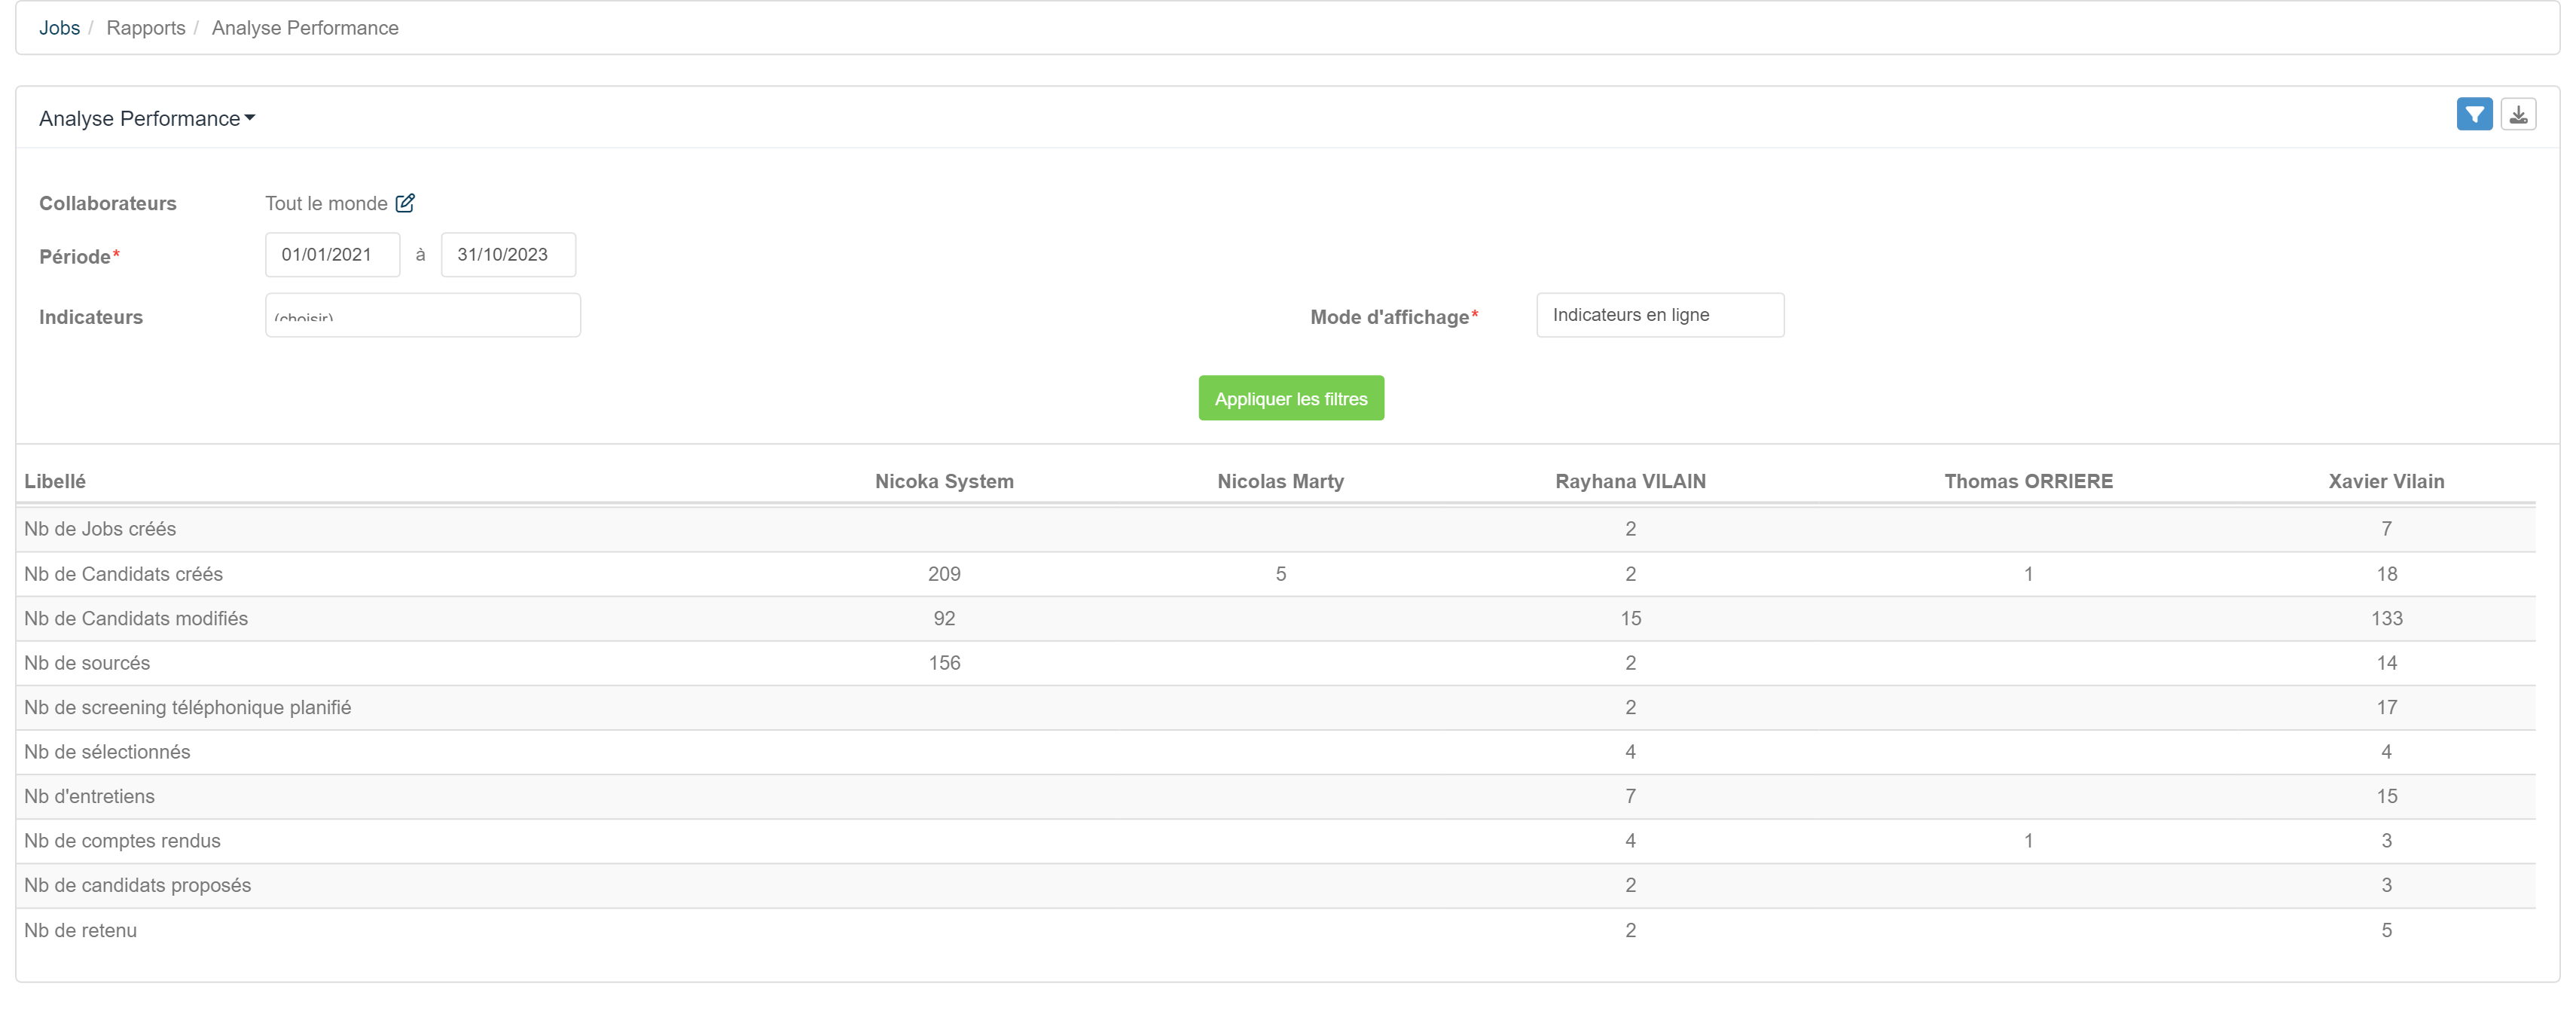Click Xavier Vilain's Candidats créés value 18
The height and width of the screenshot is (1014, 2576).
[2386, 574]
